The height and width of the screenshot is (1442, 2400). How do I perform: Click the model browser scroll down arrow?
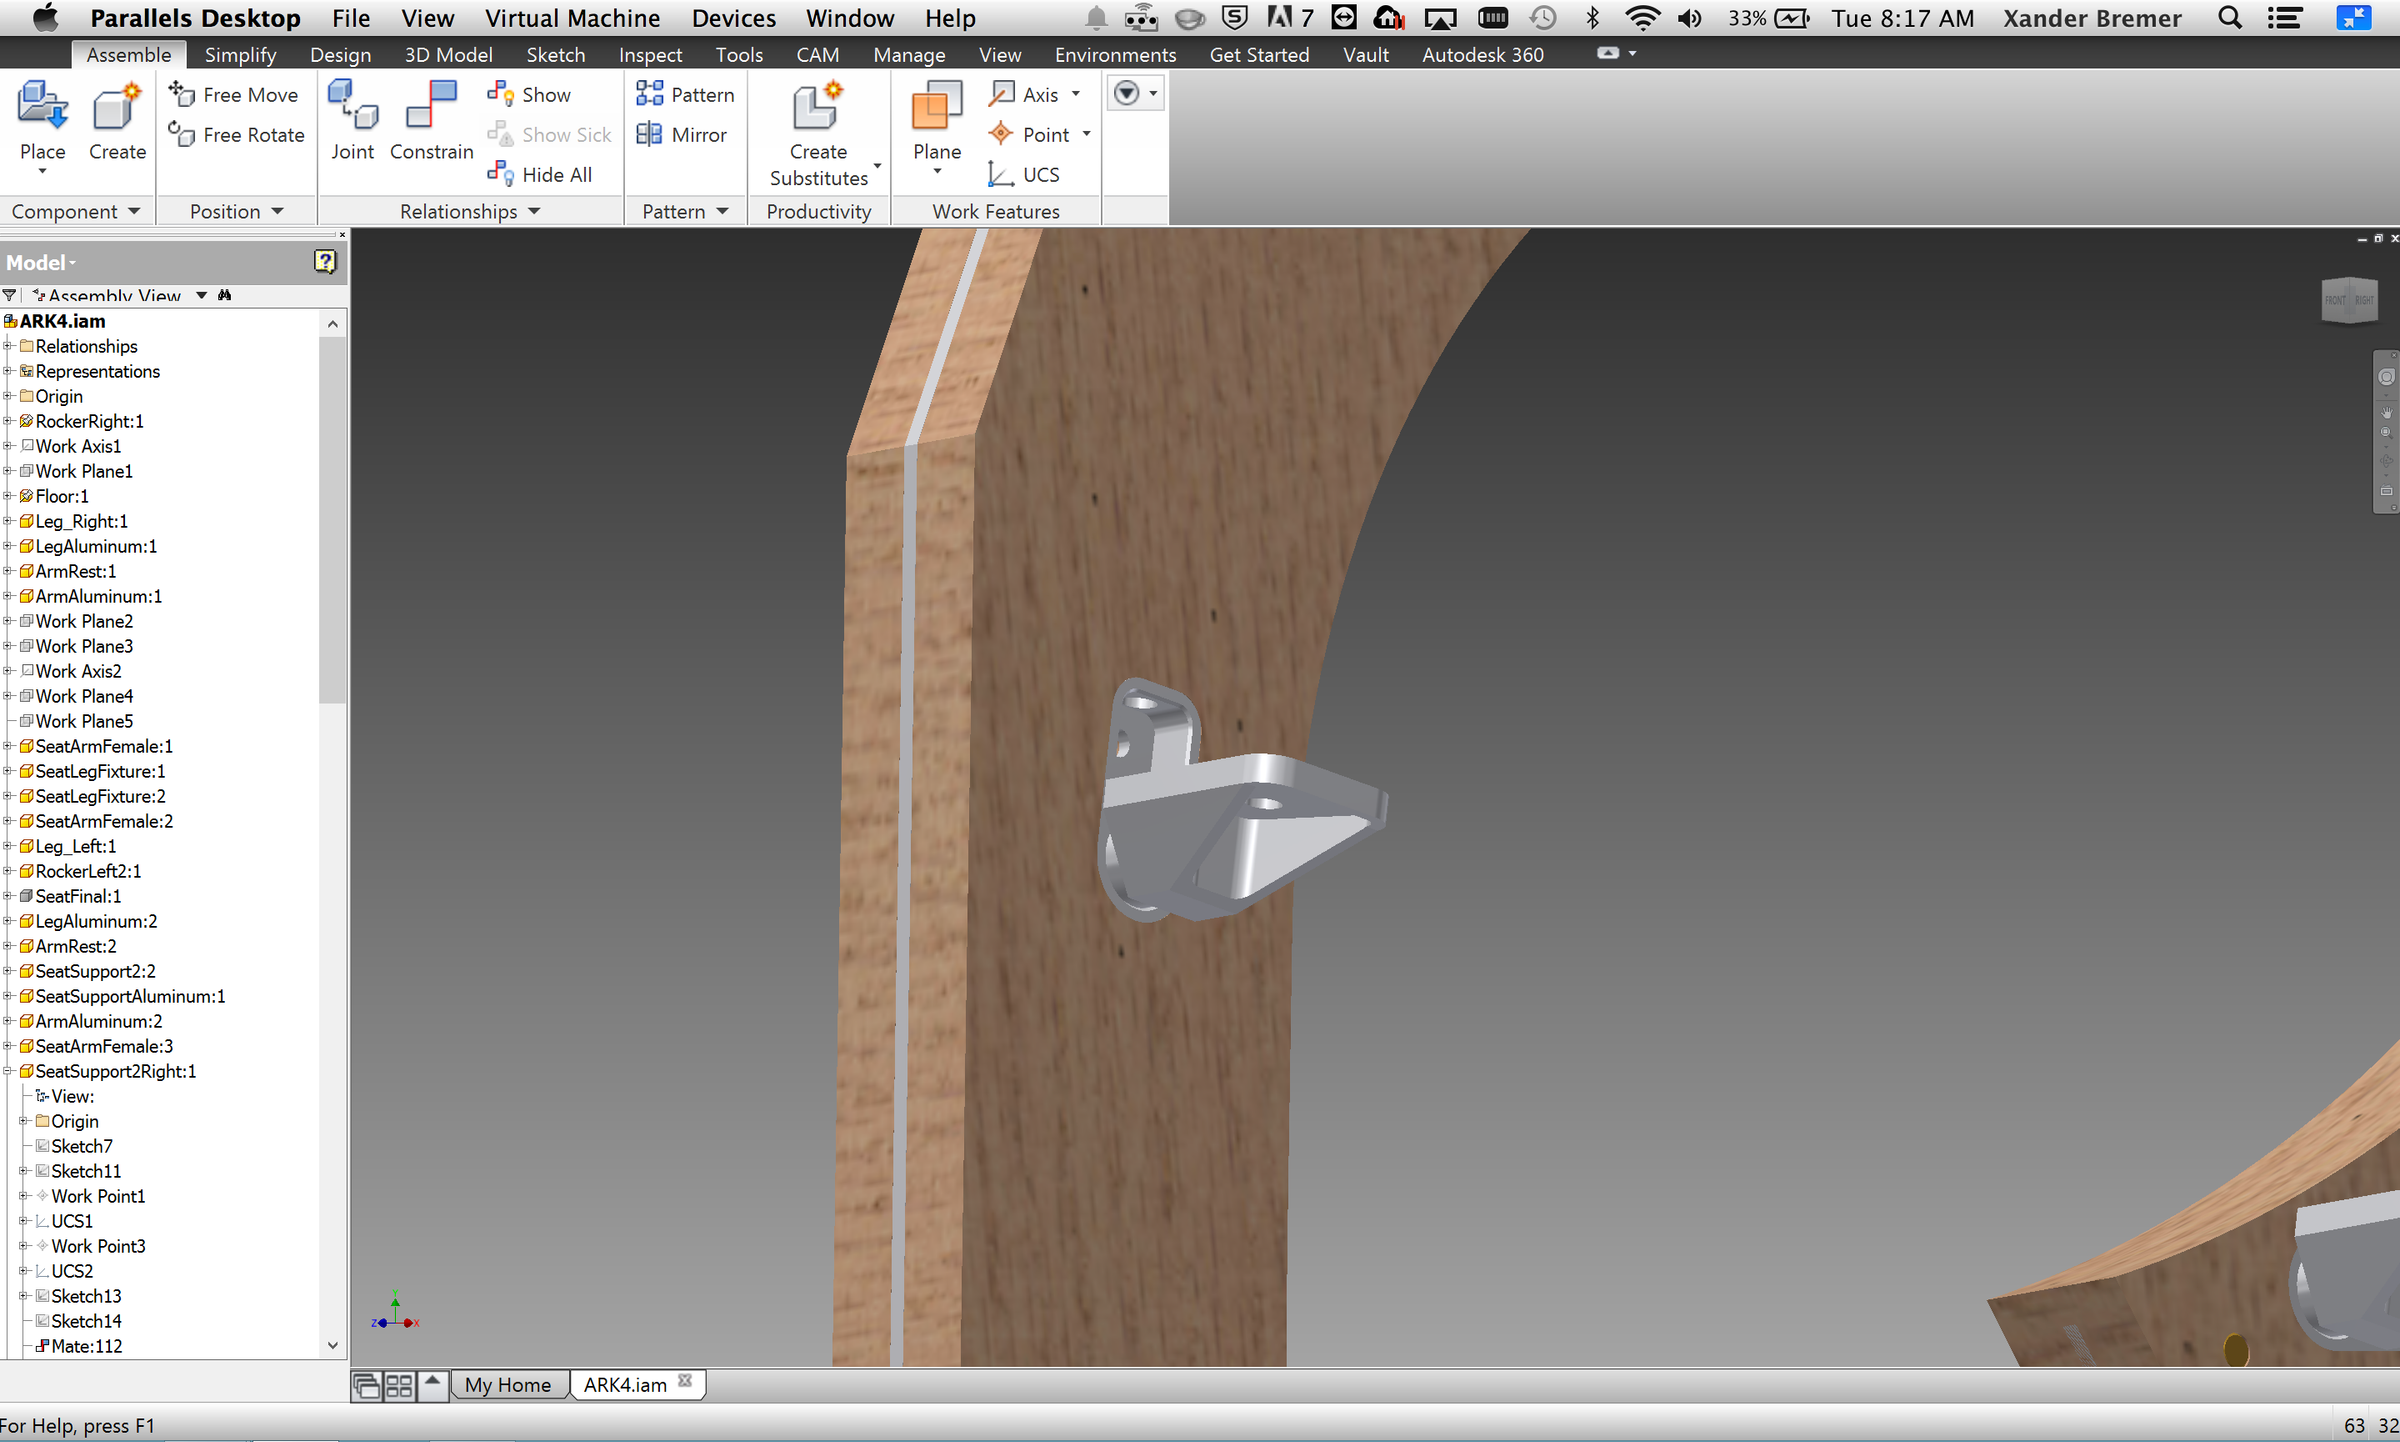point(333,1346)
